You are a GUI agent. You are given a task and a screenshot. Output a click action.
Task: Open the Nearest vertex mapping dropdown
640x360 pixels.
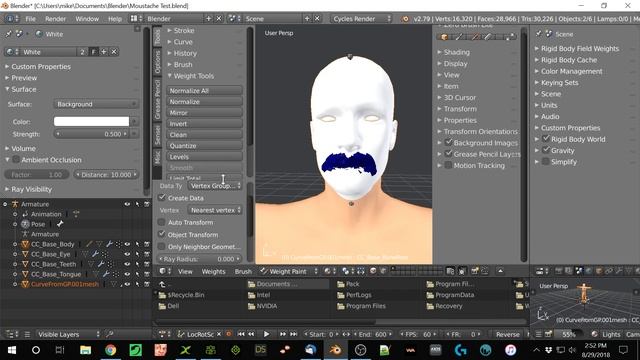[215, 210]
